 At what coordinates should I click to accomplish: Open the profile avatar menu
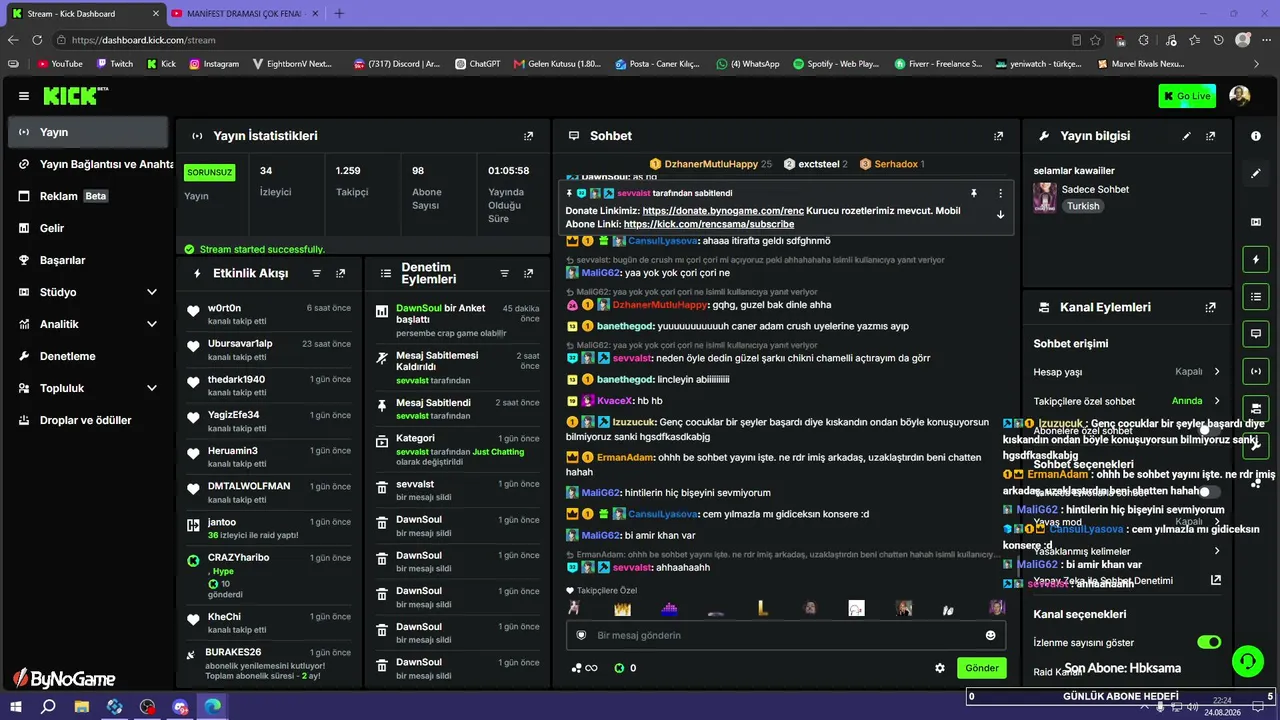[1240, 96]
